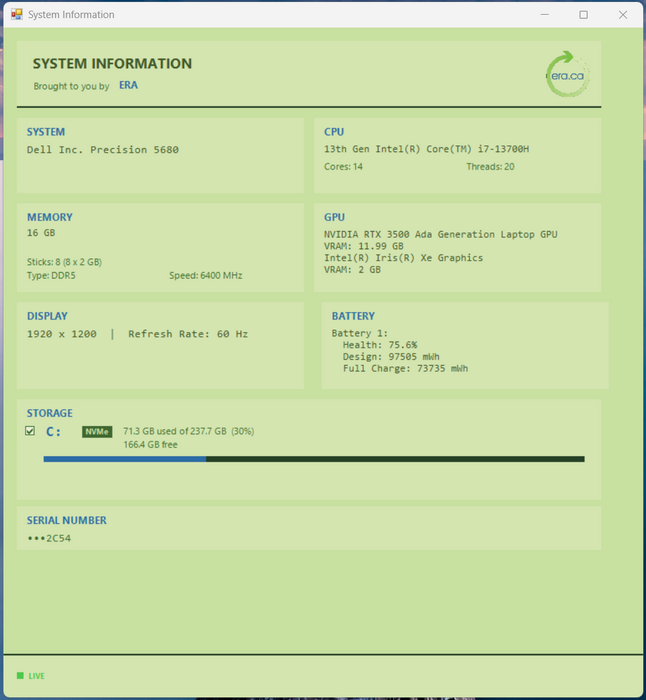The image size is (646, 700).
Task: Click 'NVIDIA RTX 3500 Ada Generation Laptop GPU'
Action: point(441,234)
